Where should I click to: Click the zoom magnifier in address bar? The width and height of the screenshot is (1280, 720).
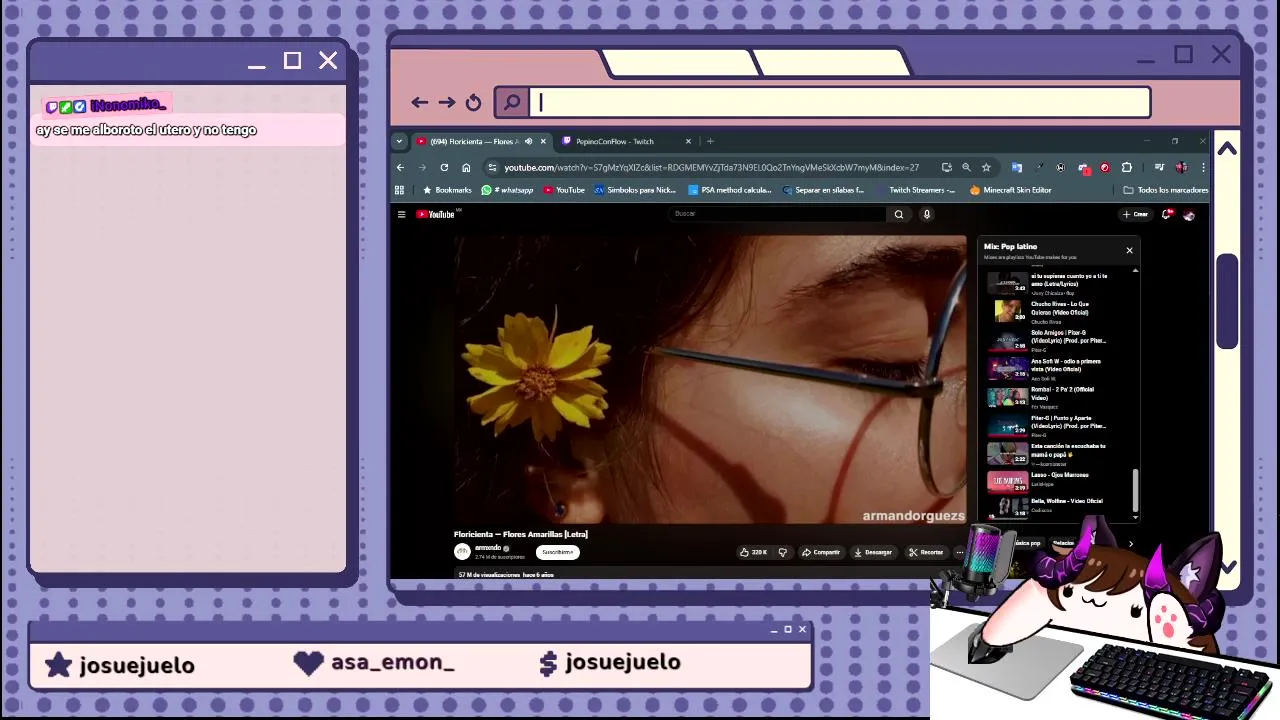[966, 167]
